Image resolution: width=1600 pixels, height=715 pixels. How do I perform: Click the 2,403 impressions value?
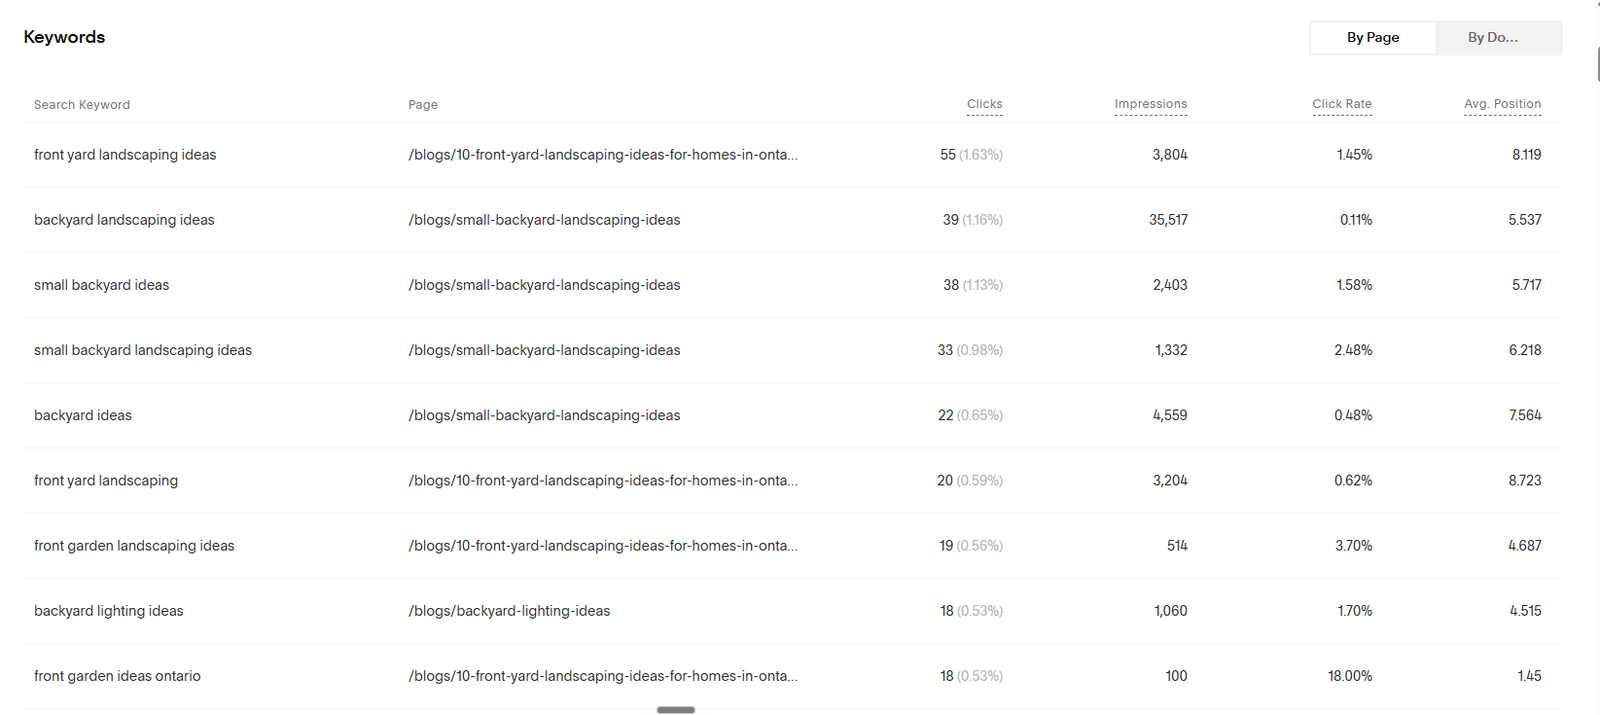point(1170,285)
